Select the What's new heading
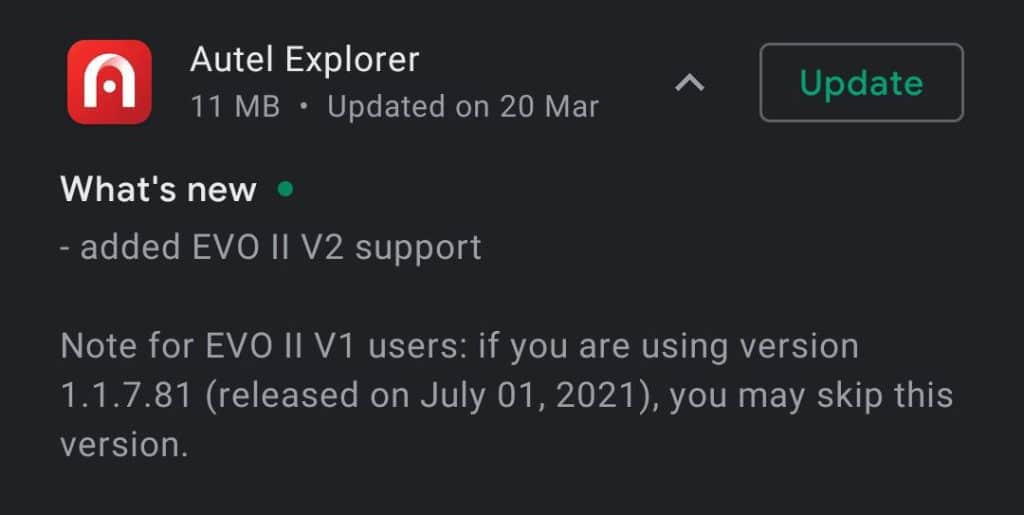Screen dimensions: 1024x515 pyautogui.click(x=158, y=189)
